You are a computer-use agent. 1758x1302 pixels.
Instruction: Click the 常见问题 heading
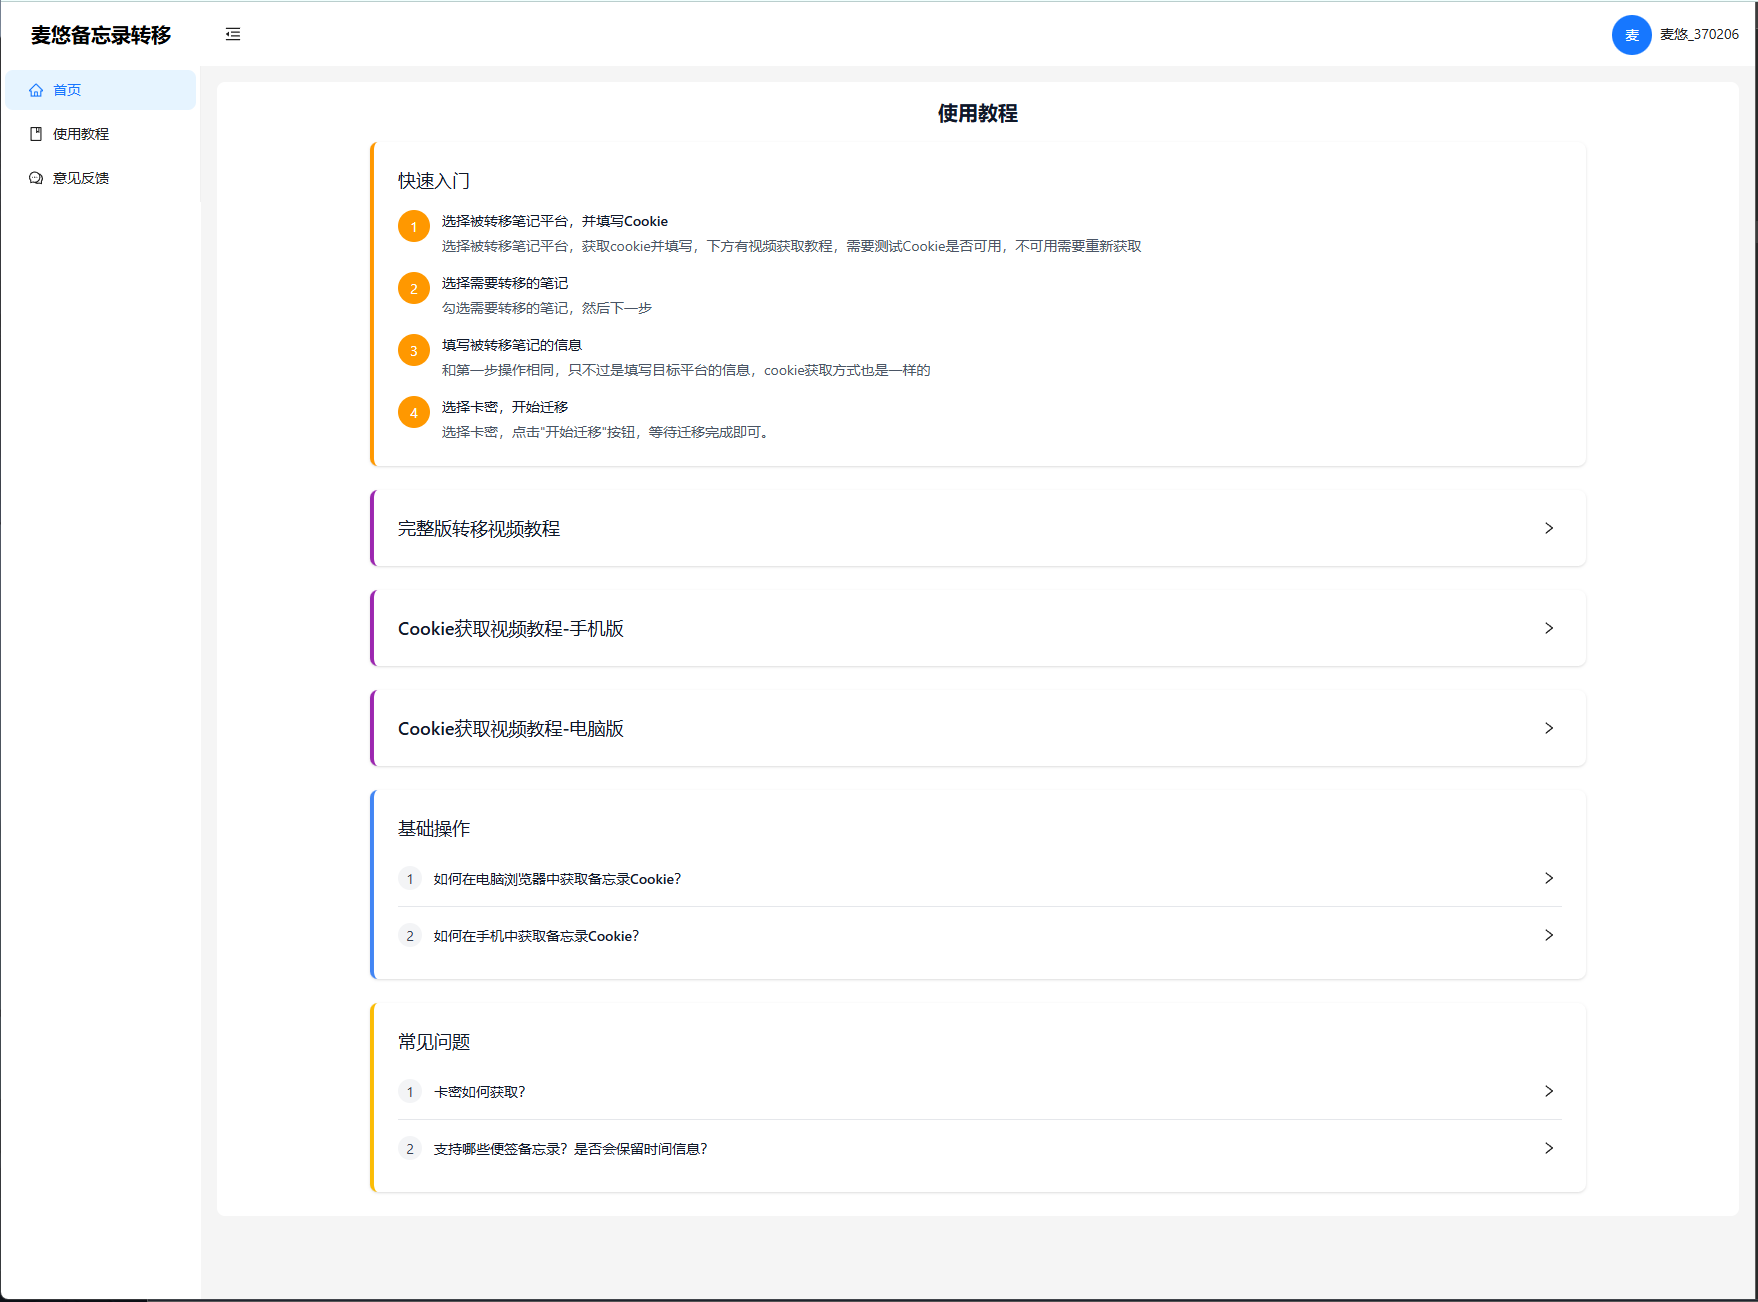[434, 1042]
